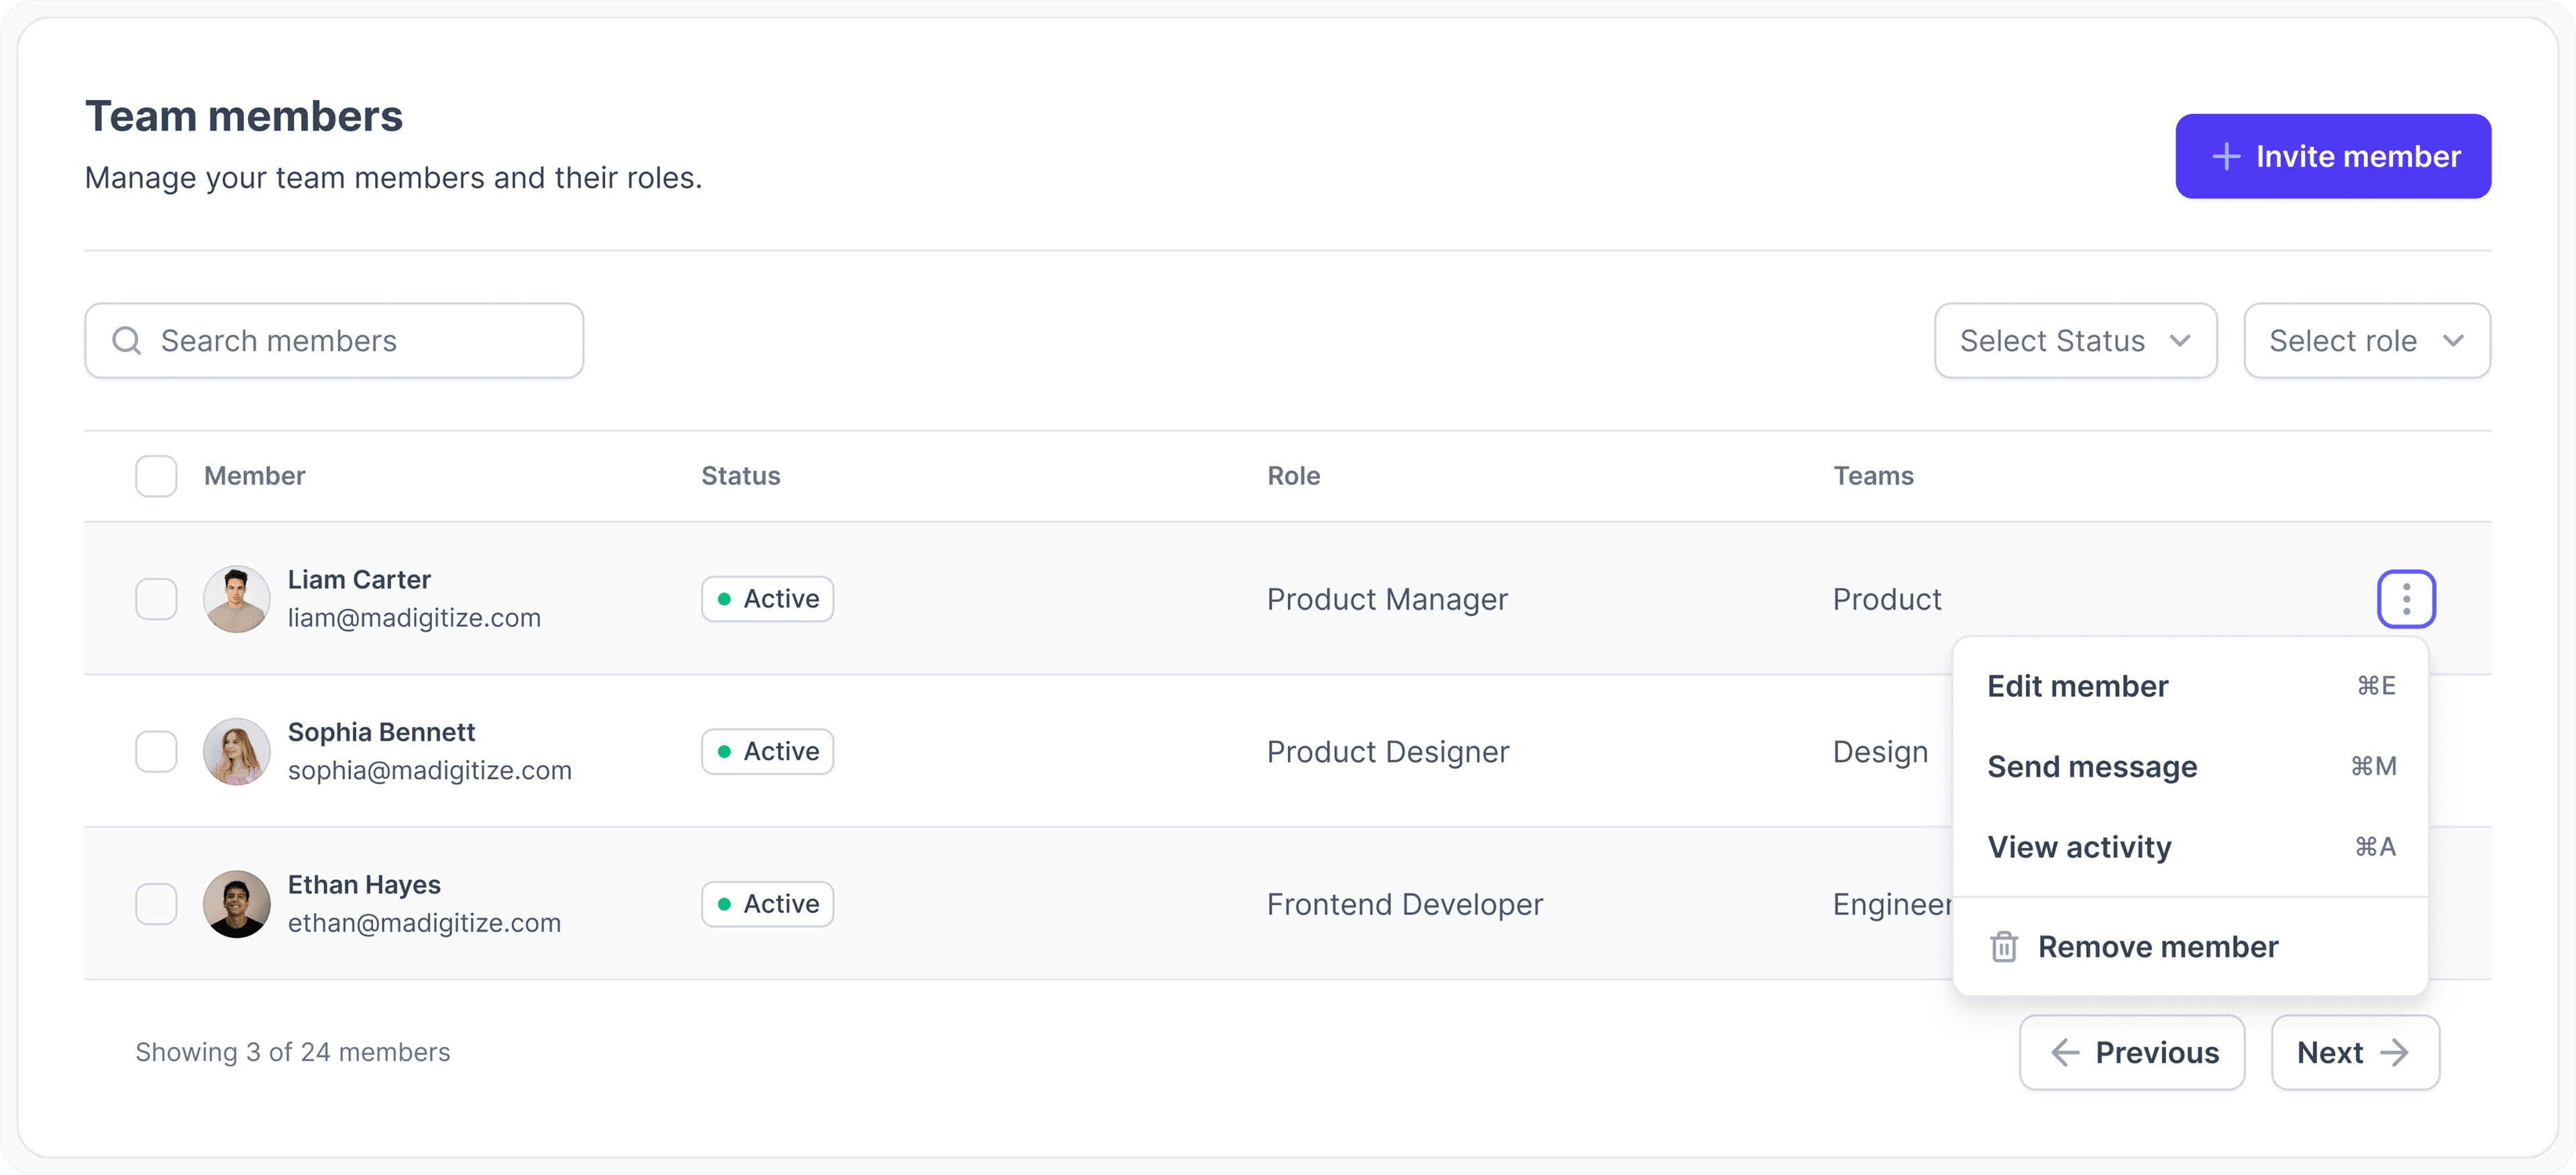Click the liam@madigitize.com email
Screen dimensions: 2576x1175
pos(414,618)
